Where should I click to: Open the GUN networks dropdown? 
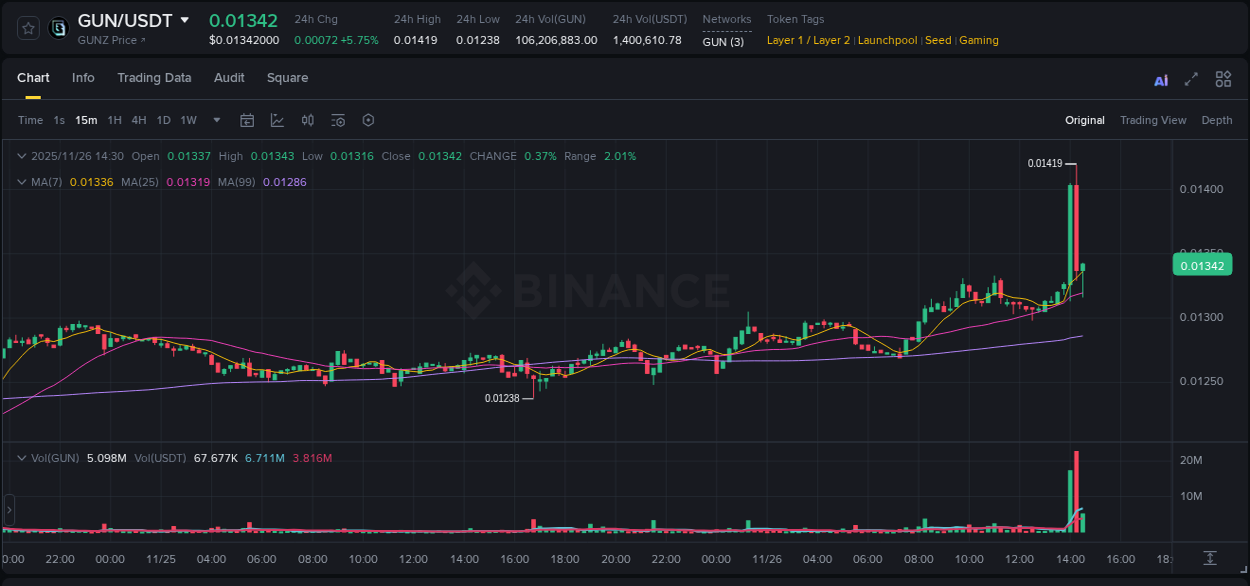723,42
